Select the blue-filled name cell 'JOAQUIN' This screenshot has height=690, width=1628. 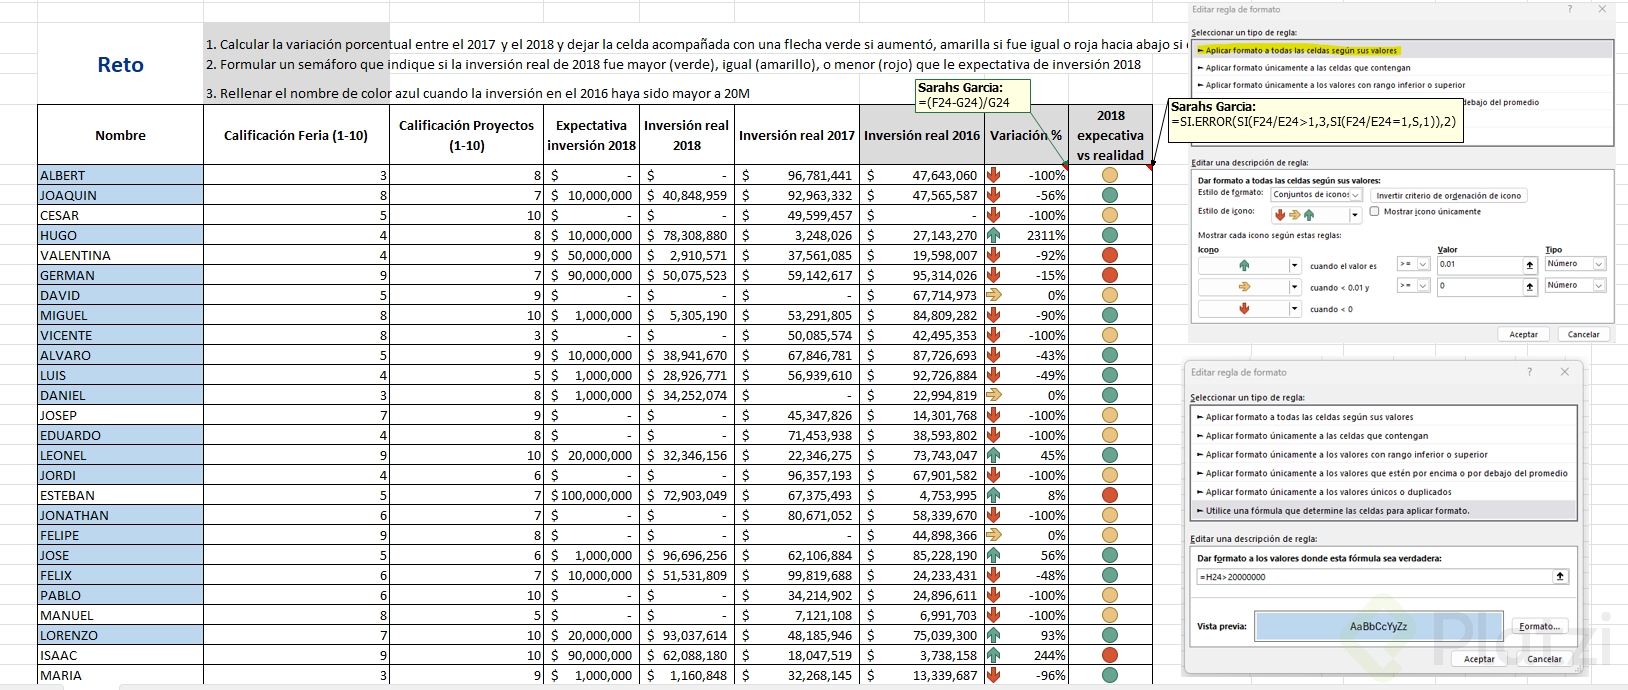tap(120, 195)
